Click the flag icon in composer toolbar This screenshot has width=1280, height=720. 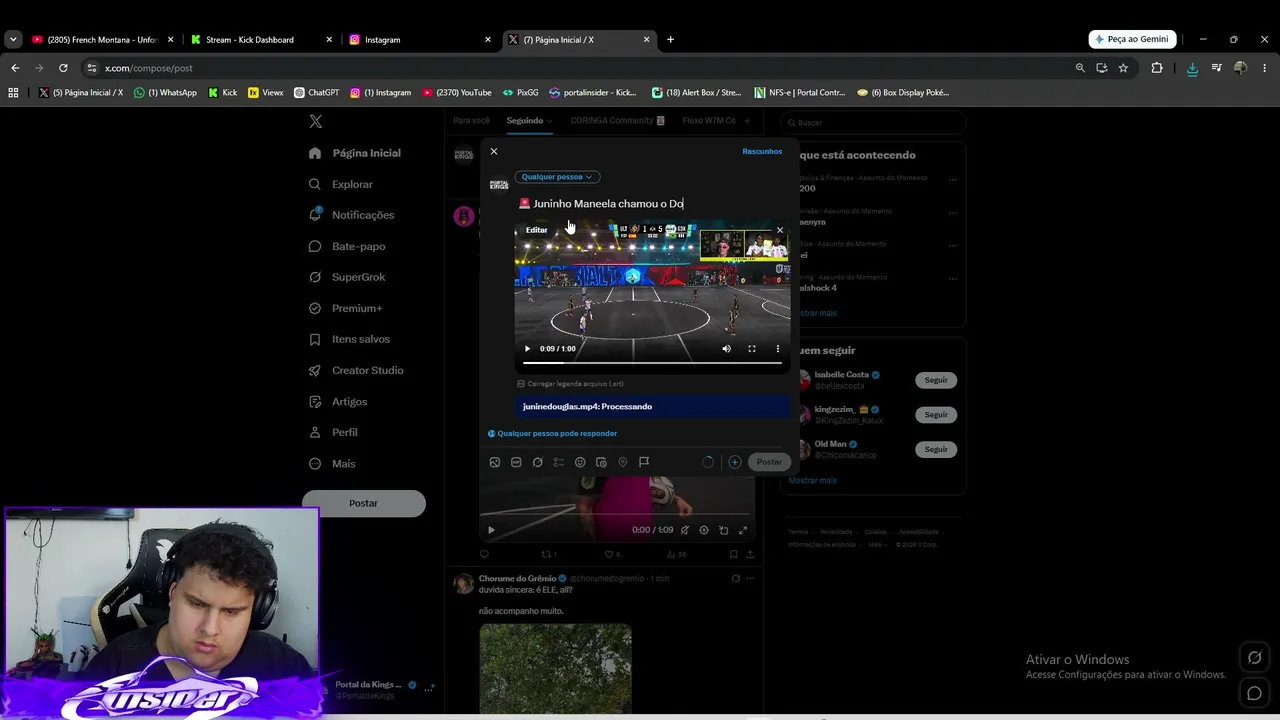pos(644,462)
